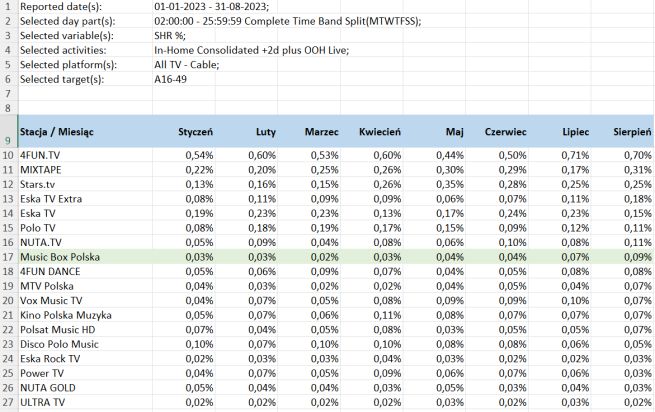The height and width of the screenshot is (412, 655).
Task: Select the Sierpień header cell
Action: (632, 132)
